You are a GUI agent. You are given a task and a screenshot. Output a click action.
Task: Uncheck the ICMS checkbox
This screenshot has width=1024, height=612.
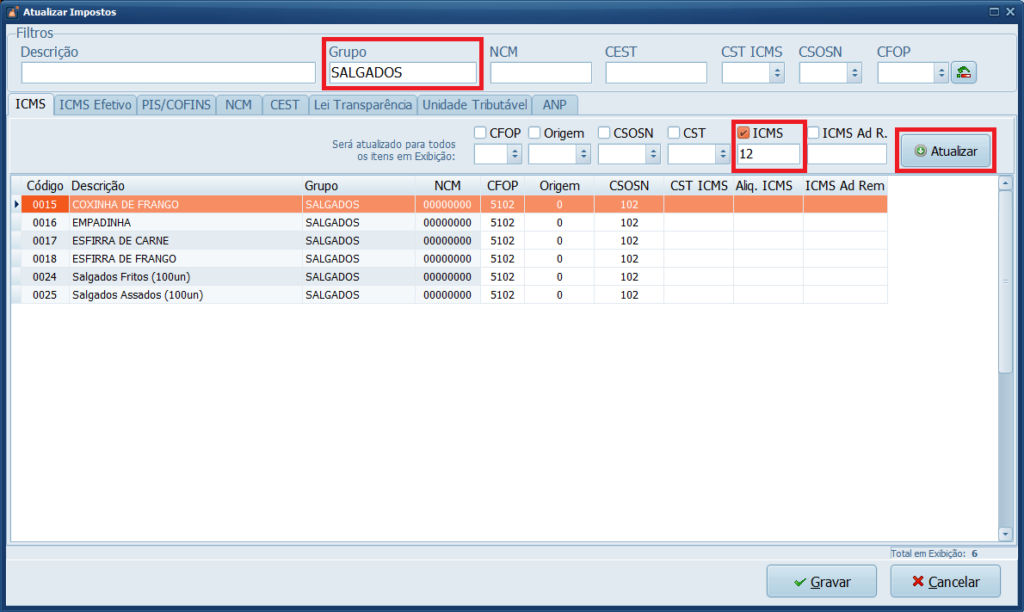pyautogui.click(x=742, y=131)
